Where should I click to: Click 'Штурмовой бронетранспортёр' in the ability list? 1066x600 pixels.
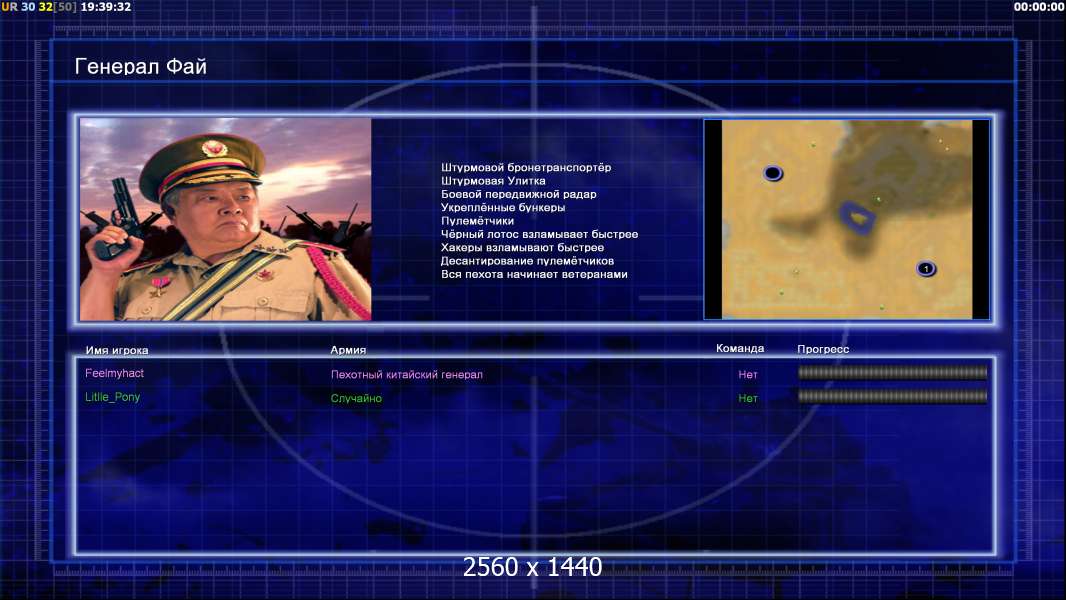(x=526, y=167)
